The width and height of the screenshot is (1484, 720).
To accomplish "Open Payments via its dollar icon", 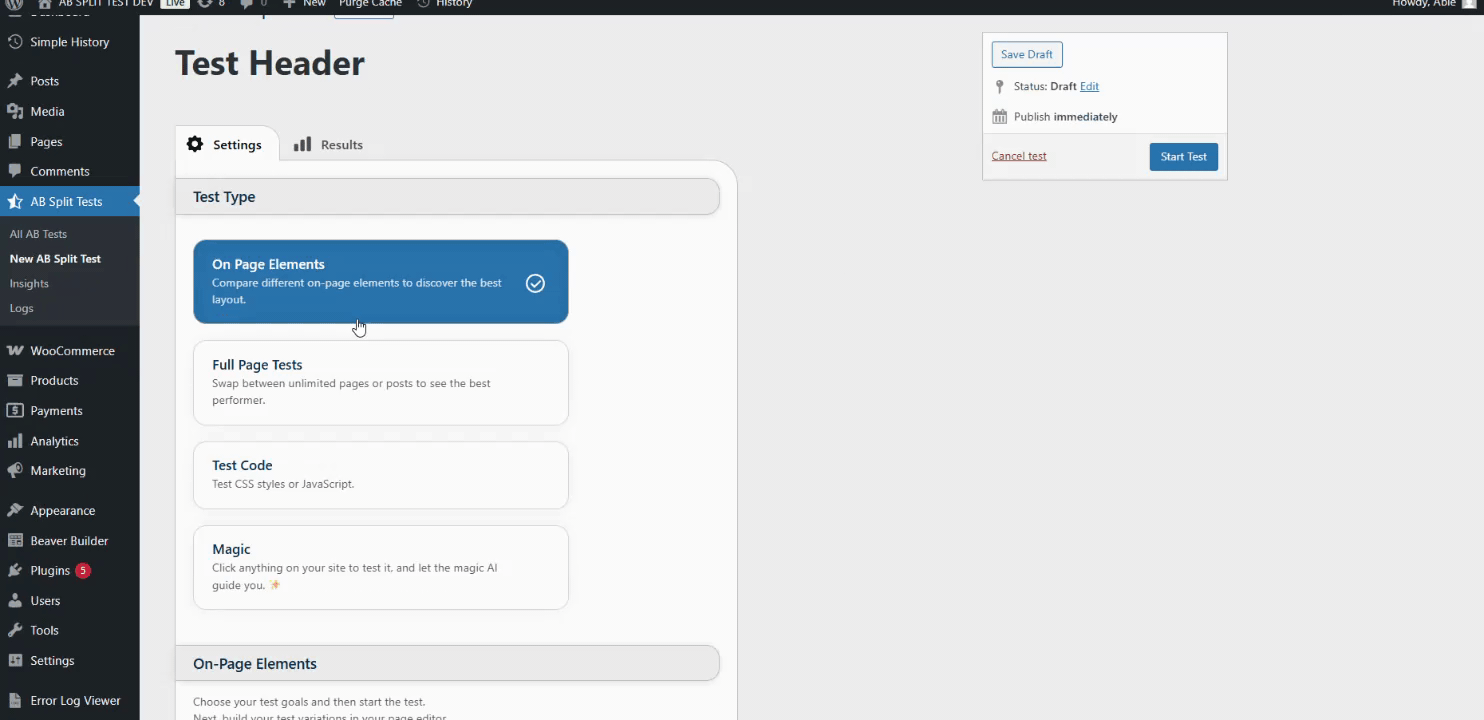I will [x=15, y=410].
